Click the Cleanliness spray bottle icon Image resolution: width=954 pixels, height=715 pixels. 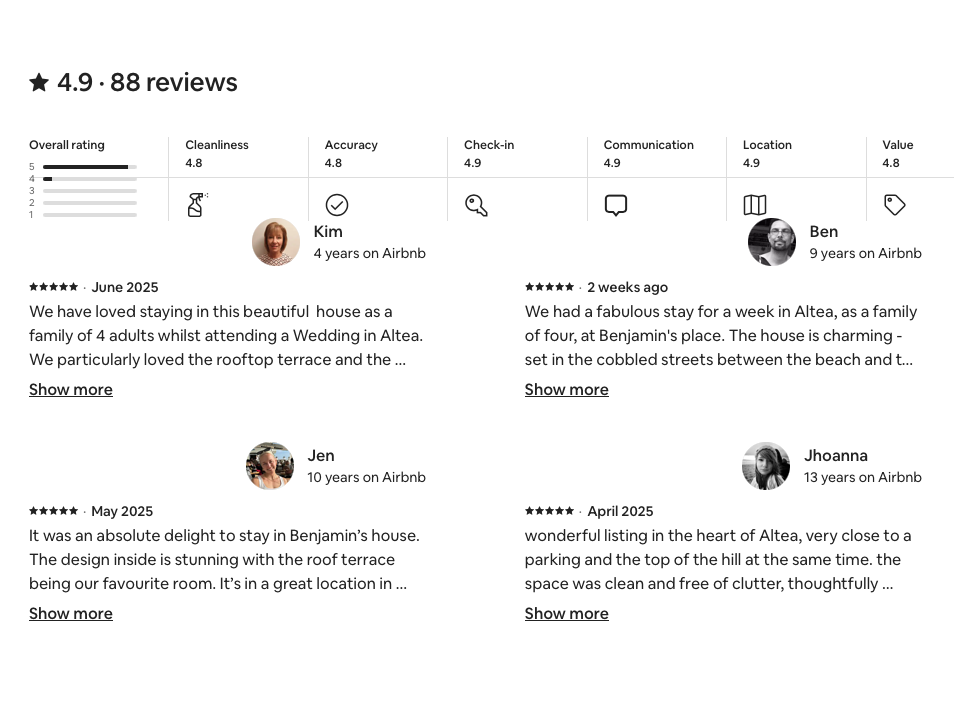pyautogui.click(x=196, y=205)
